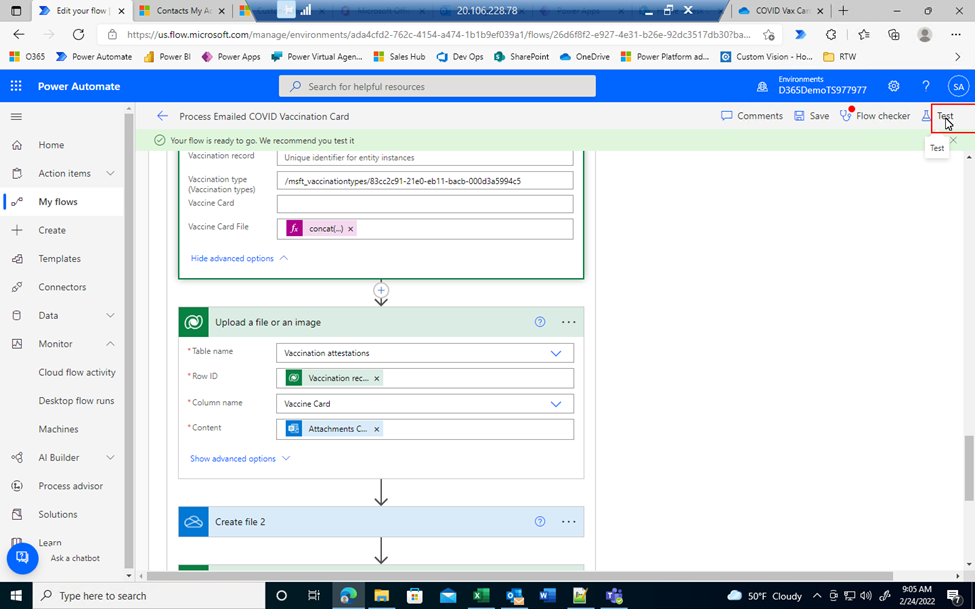Expand the Data navigation section
The height and width of the screenshot is (609, 975).
tap(110, 315)
